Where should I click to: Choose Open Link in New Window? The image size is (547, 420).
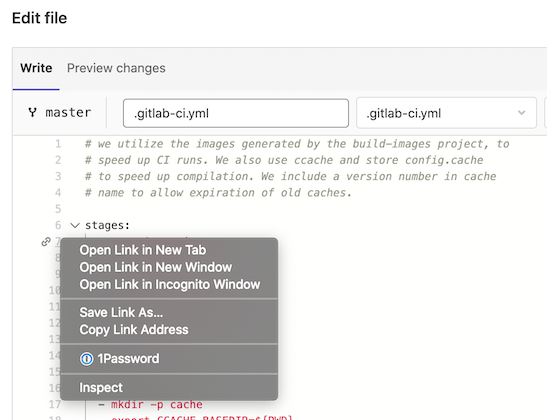click(156, 267)
